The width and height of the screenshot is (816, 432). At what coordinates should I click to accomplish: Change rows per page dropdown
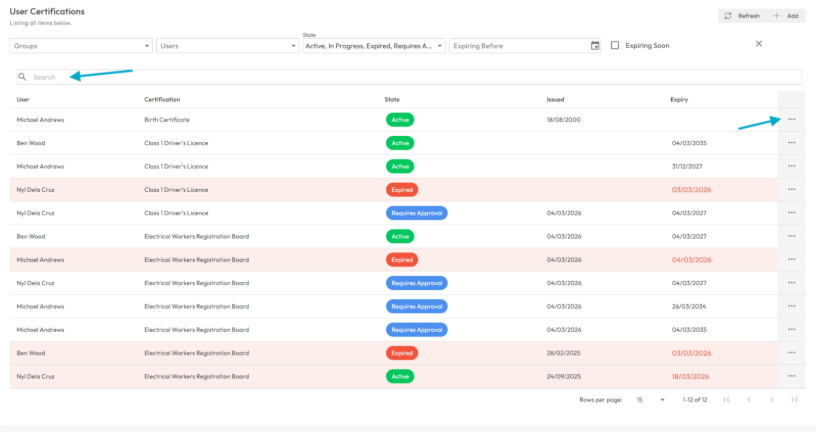[x=651, y=400]
